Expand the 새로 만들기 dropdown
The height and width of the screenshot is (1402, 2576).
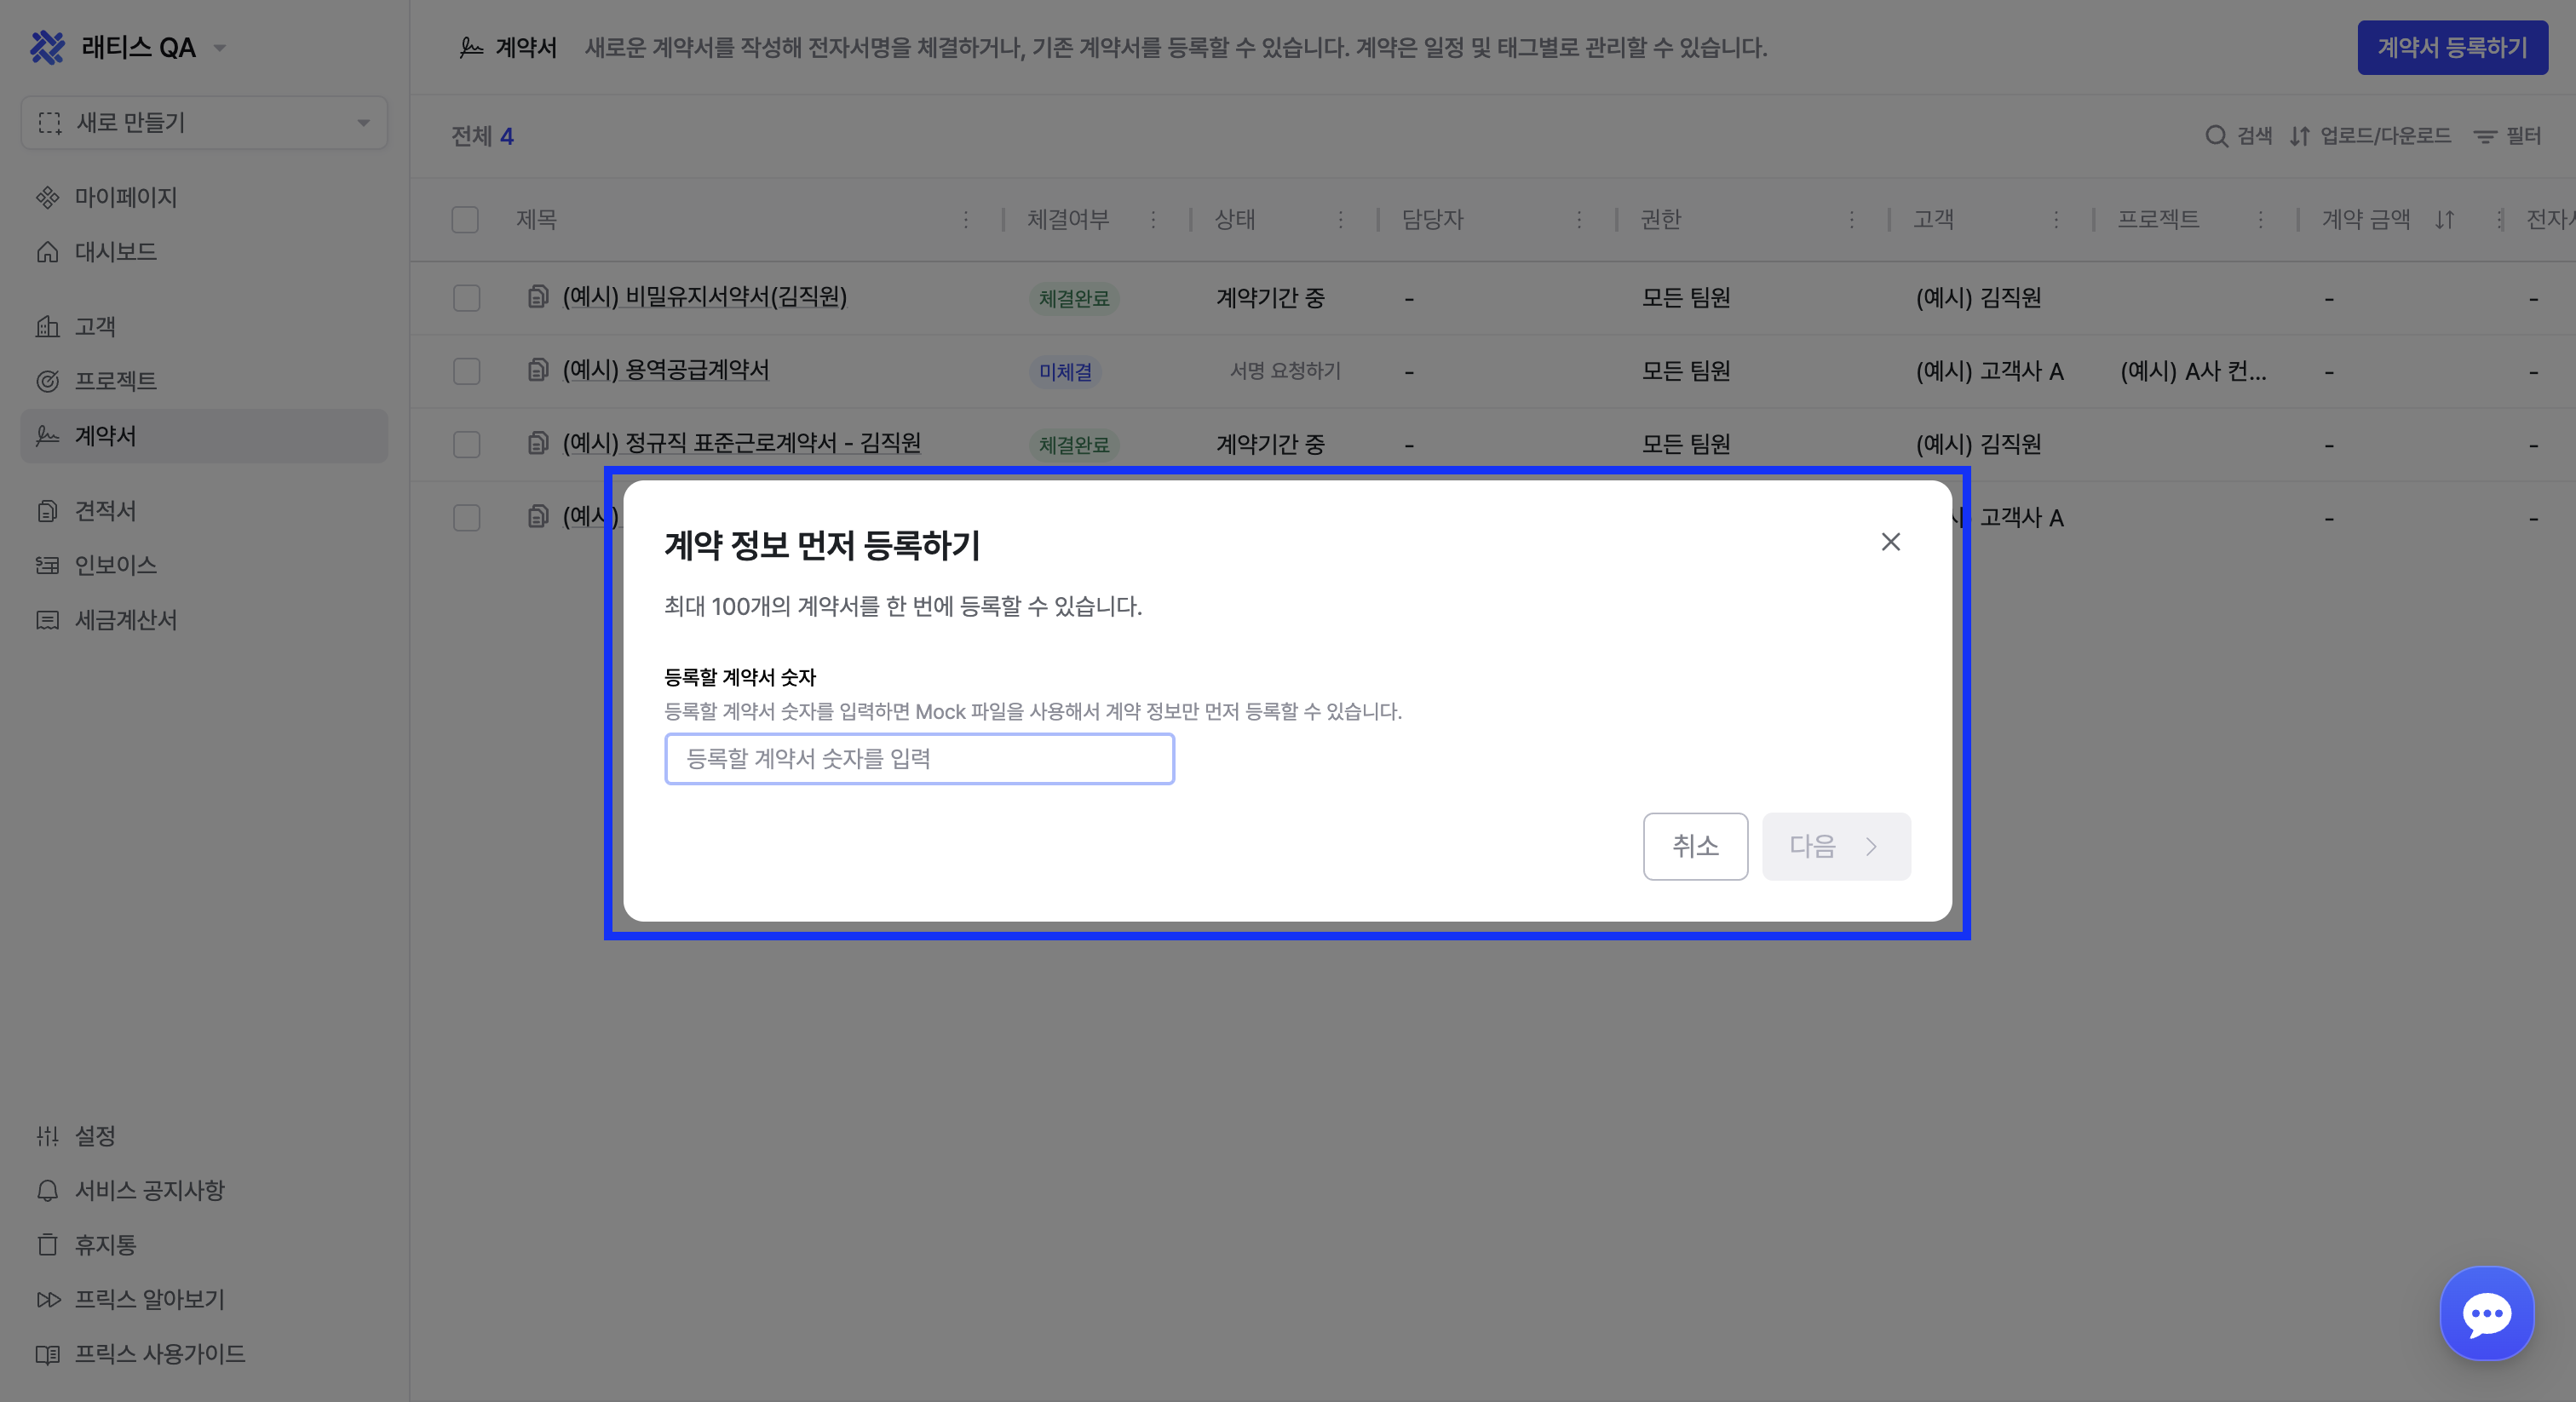363,123
